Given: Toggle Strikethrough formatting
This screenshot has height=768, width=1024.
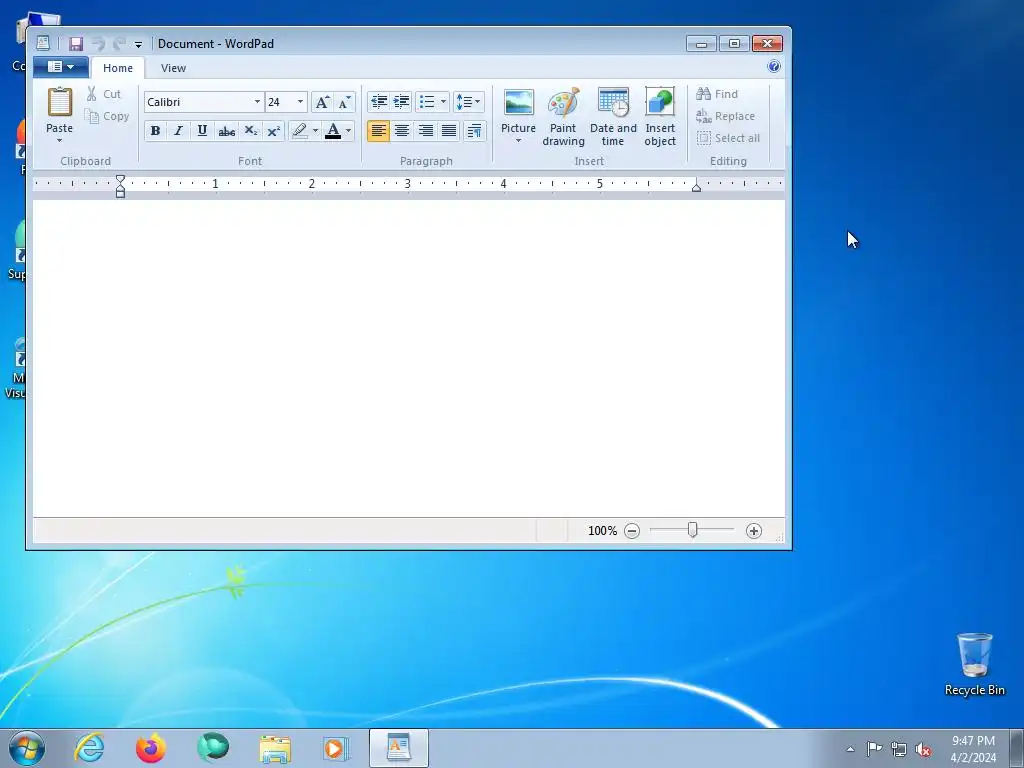Looking at the screenshot, I should (x=226, y=131).
